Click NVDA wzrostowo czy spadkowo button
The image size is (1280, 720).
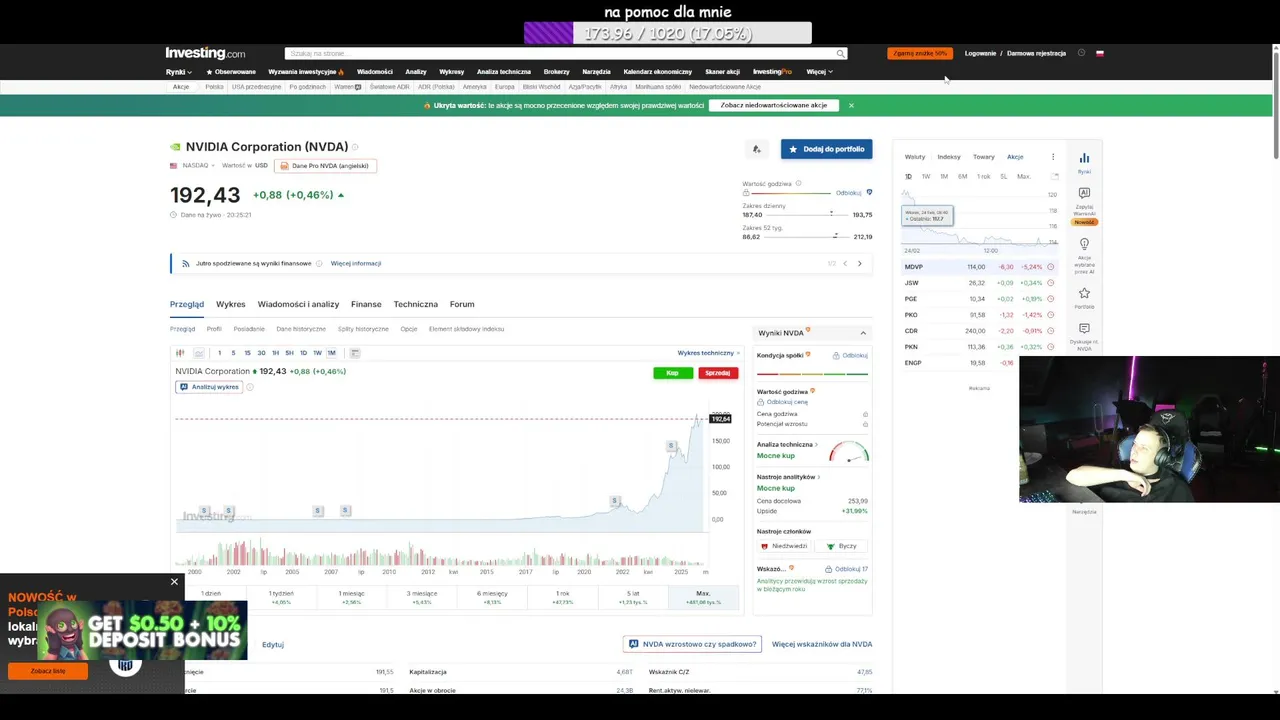tap(692, 644)
